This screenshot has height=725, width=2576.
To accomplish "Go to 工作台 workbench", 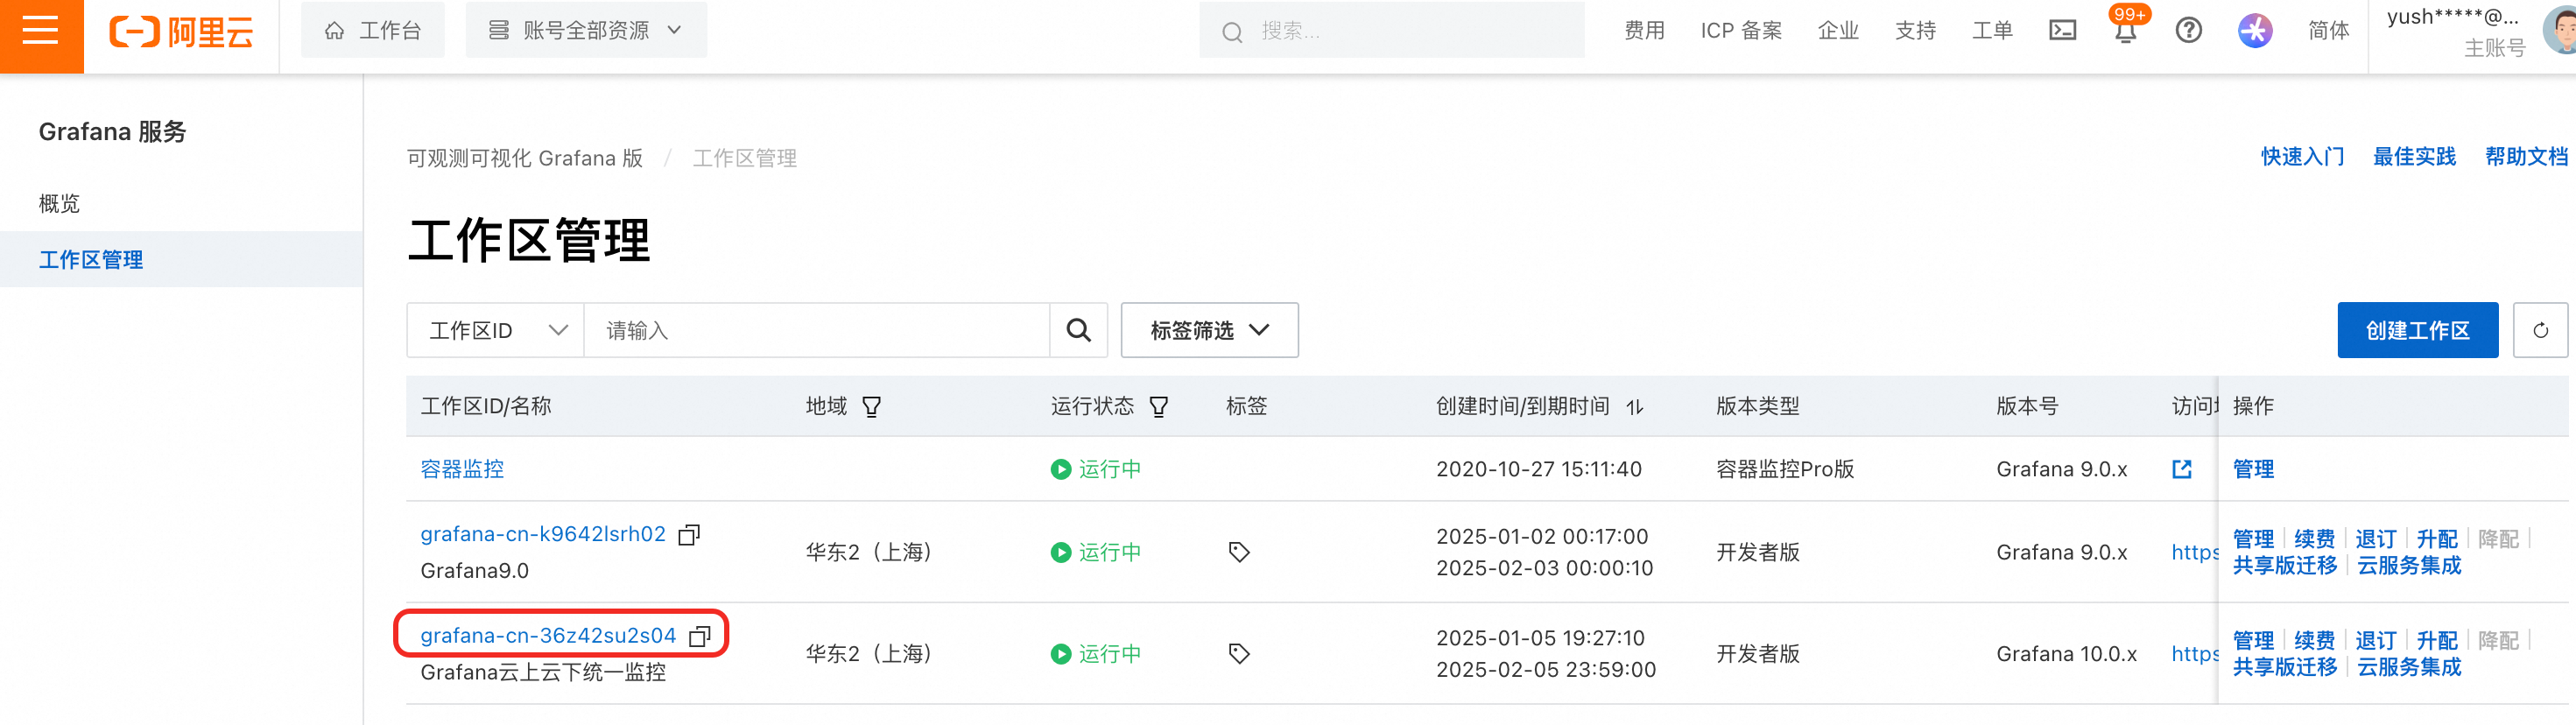I will click(373, 31).
